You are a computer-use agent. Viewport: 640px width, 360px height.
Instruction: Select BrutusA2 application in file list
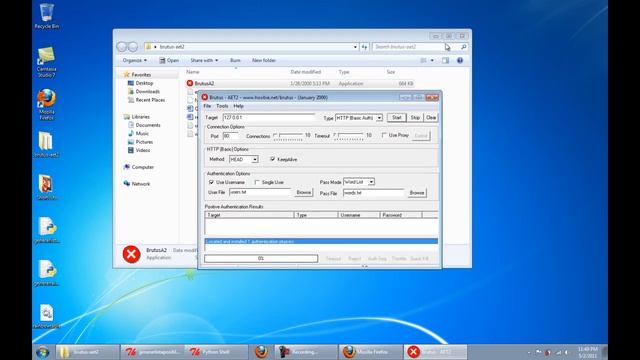(x=299, y=83)
